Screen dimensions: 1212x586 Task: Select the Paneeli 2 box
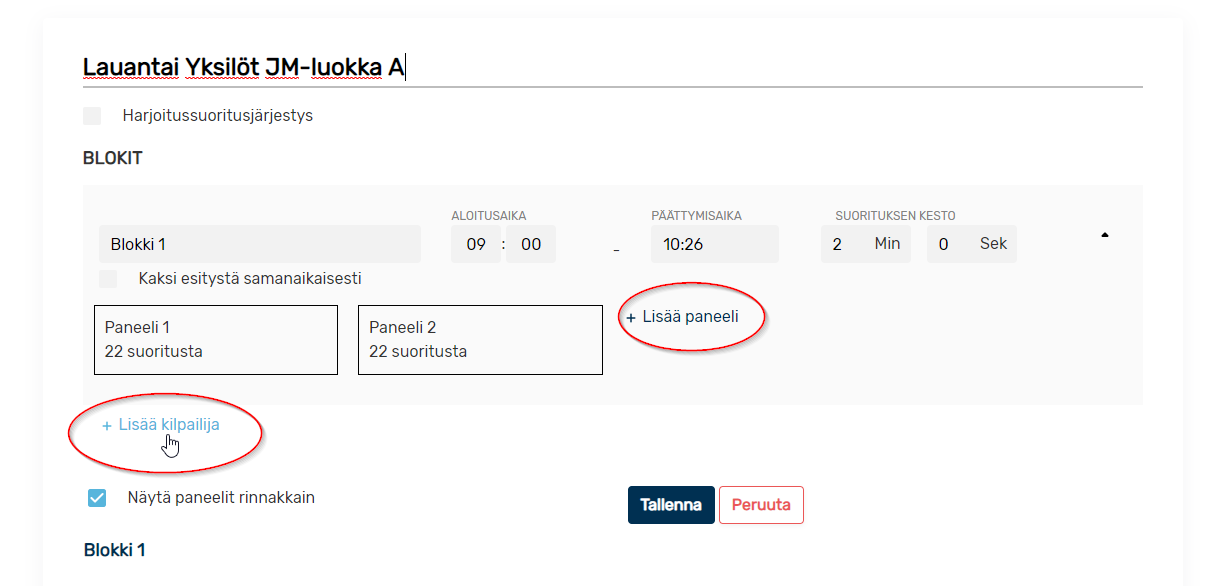point(480,340)
